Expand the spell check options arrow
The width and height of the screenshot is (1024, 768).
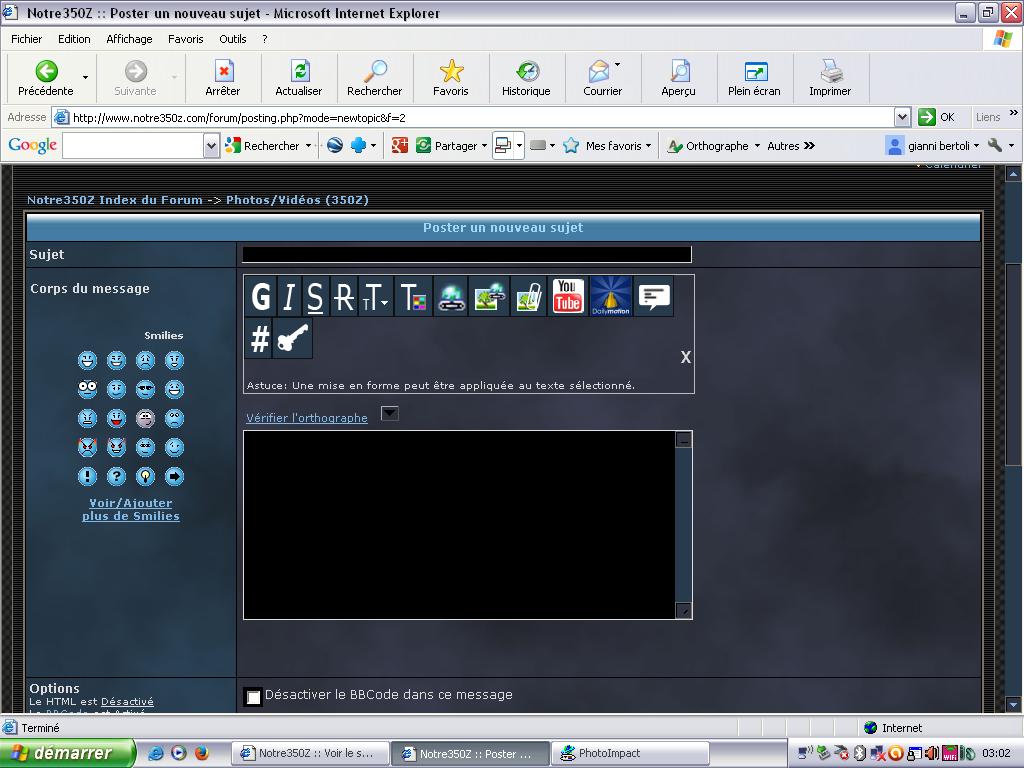coord(390,413)
